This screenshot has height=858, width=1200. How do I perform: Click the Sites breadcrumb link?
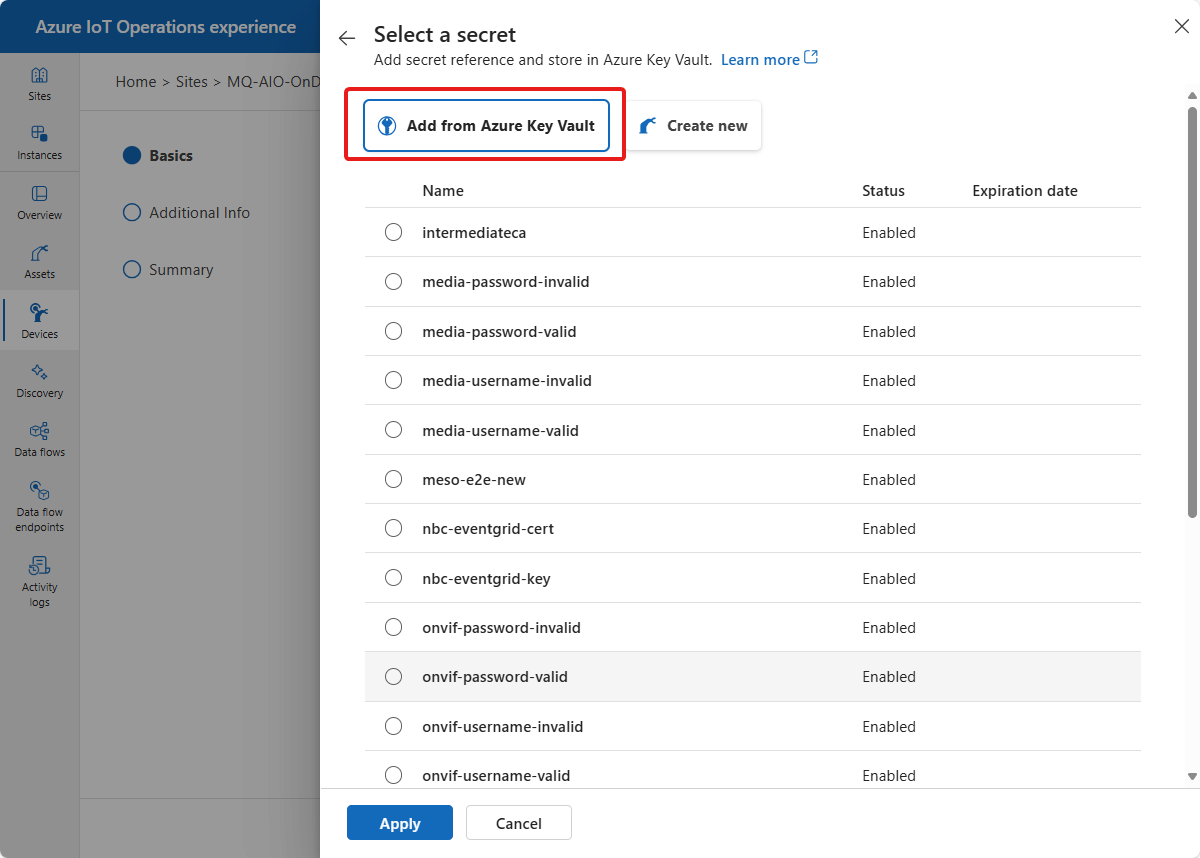tap(192, 82)
